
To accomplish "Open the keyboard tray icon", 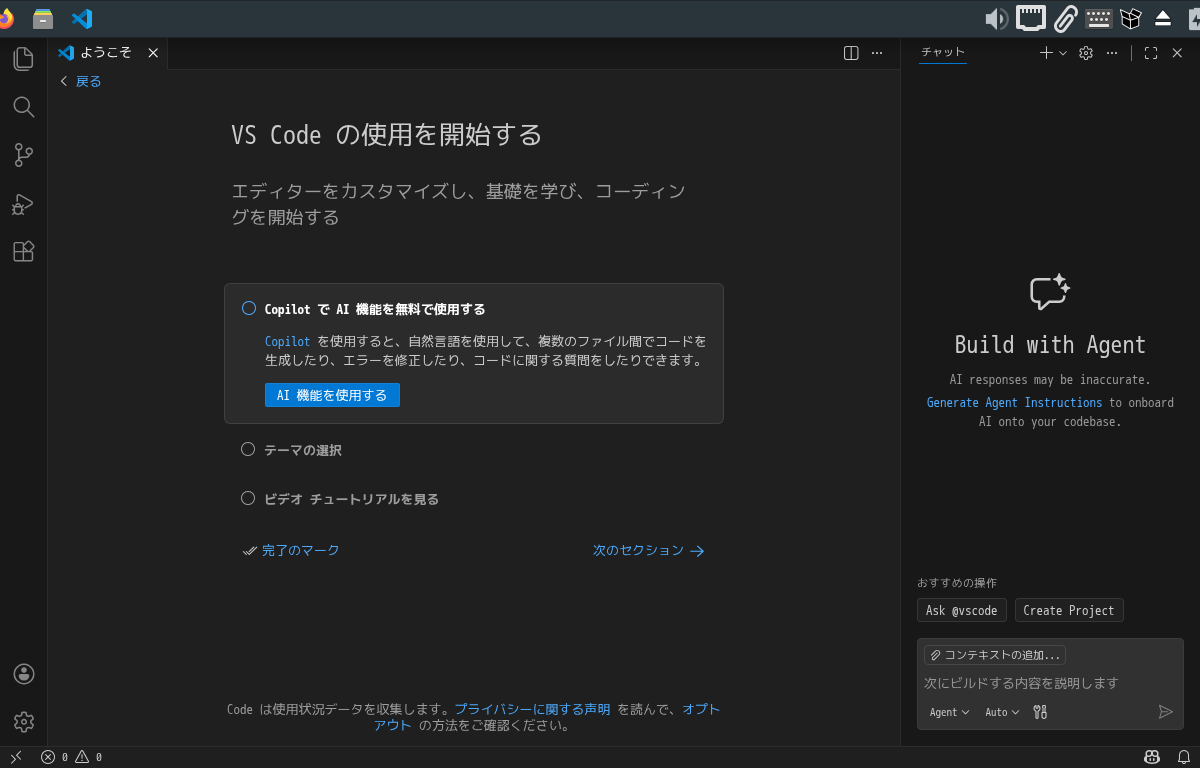I will tap(1099, 18).
